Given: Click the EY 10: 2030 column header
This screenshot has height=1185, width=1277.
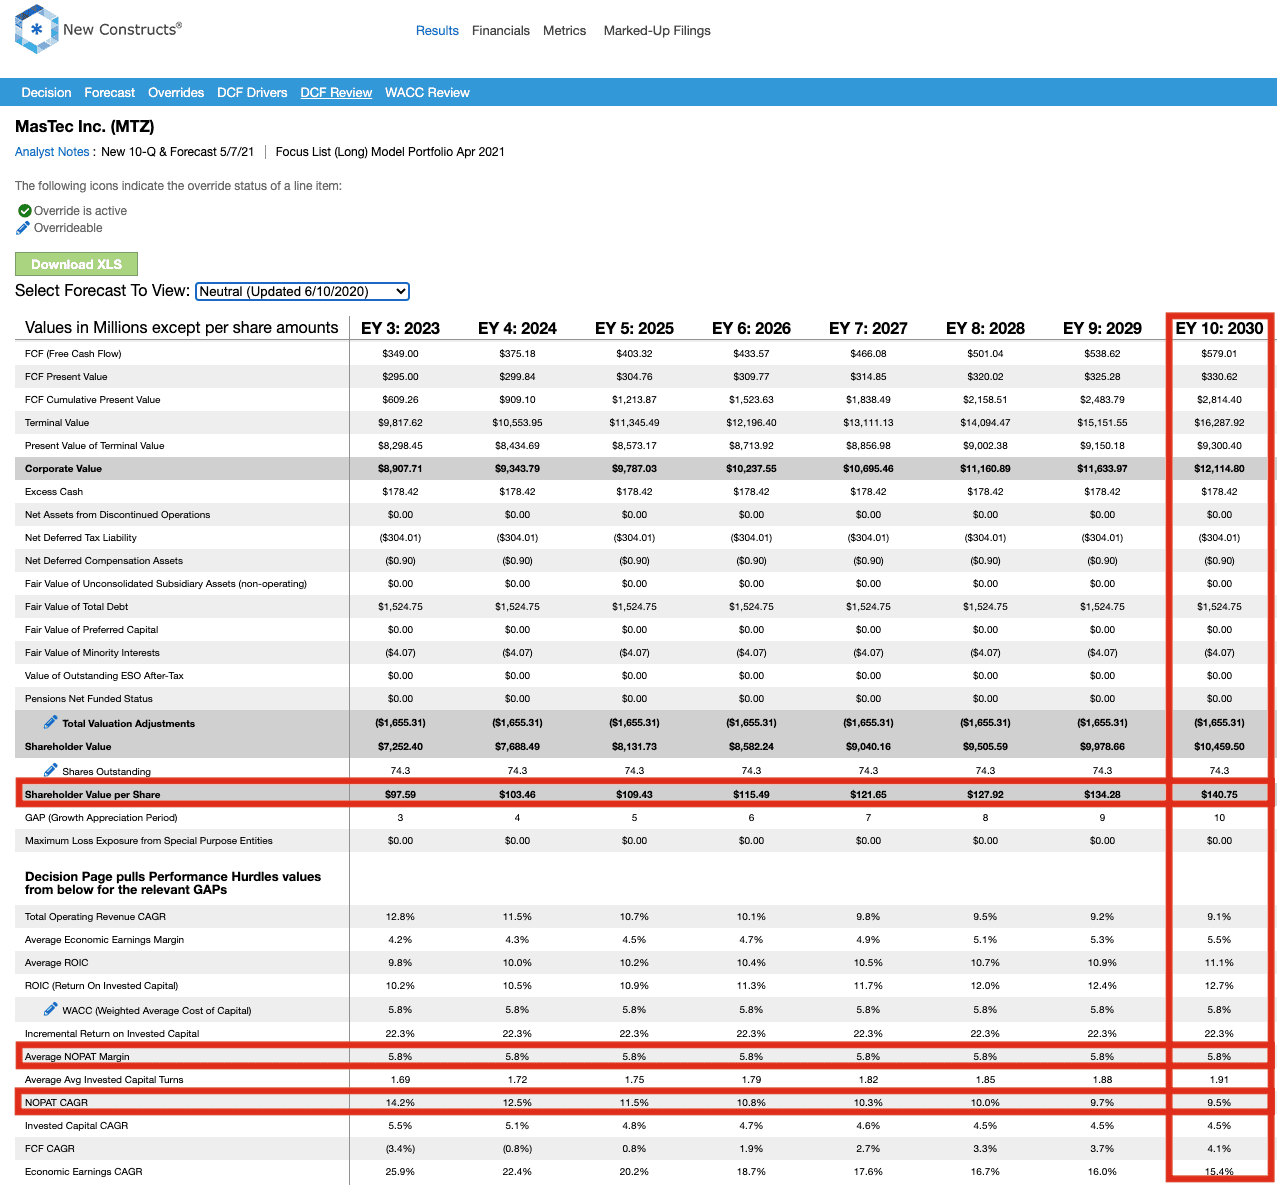Looking at the screenshot, I should [x=1219, y=328].
